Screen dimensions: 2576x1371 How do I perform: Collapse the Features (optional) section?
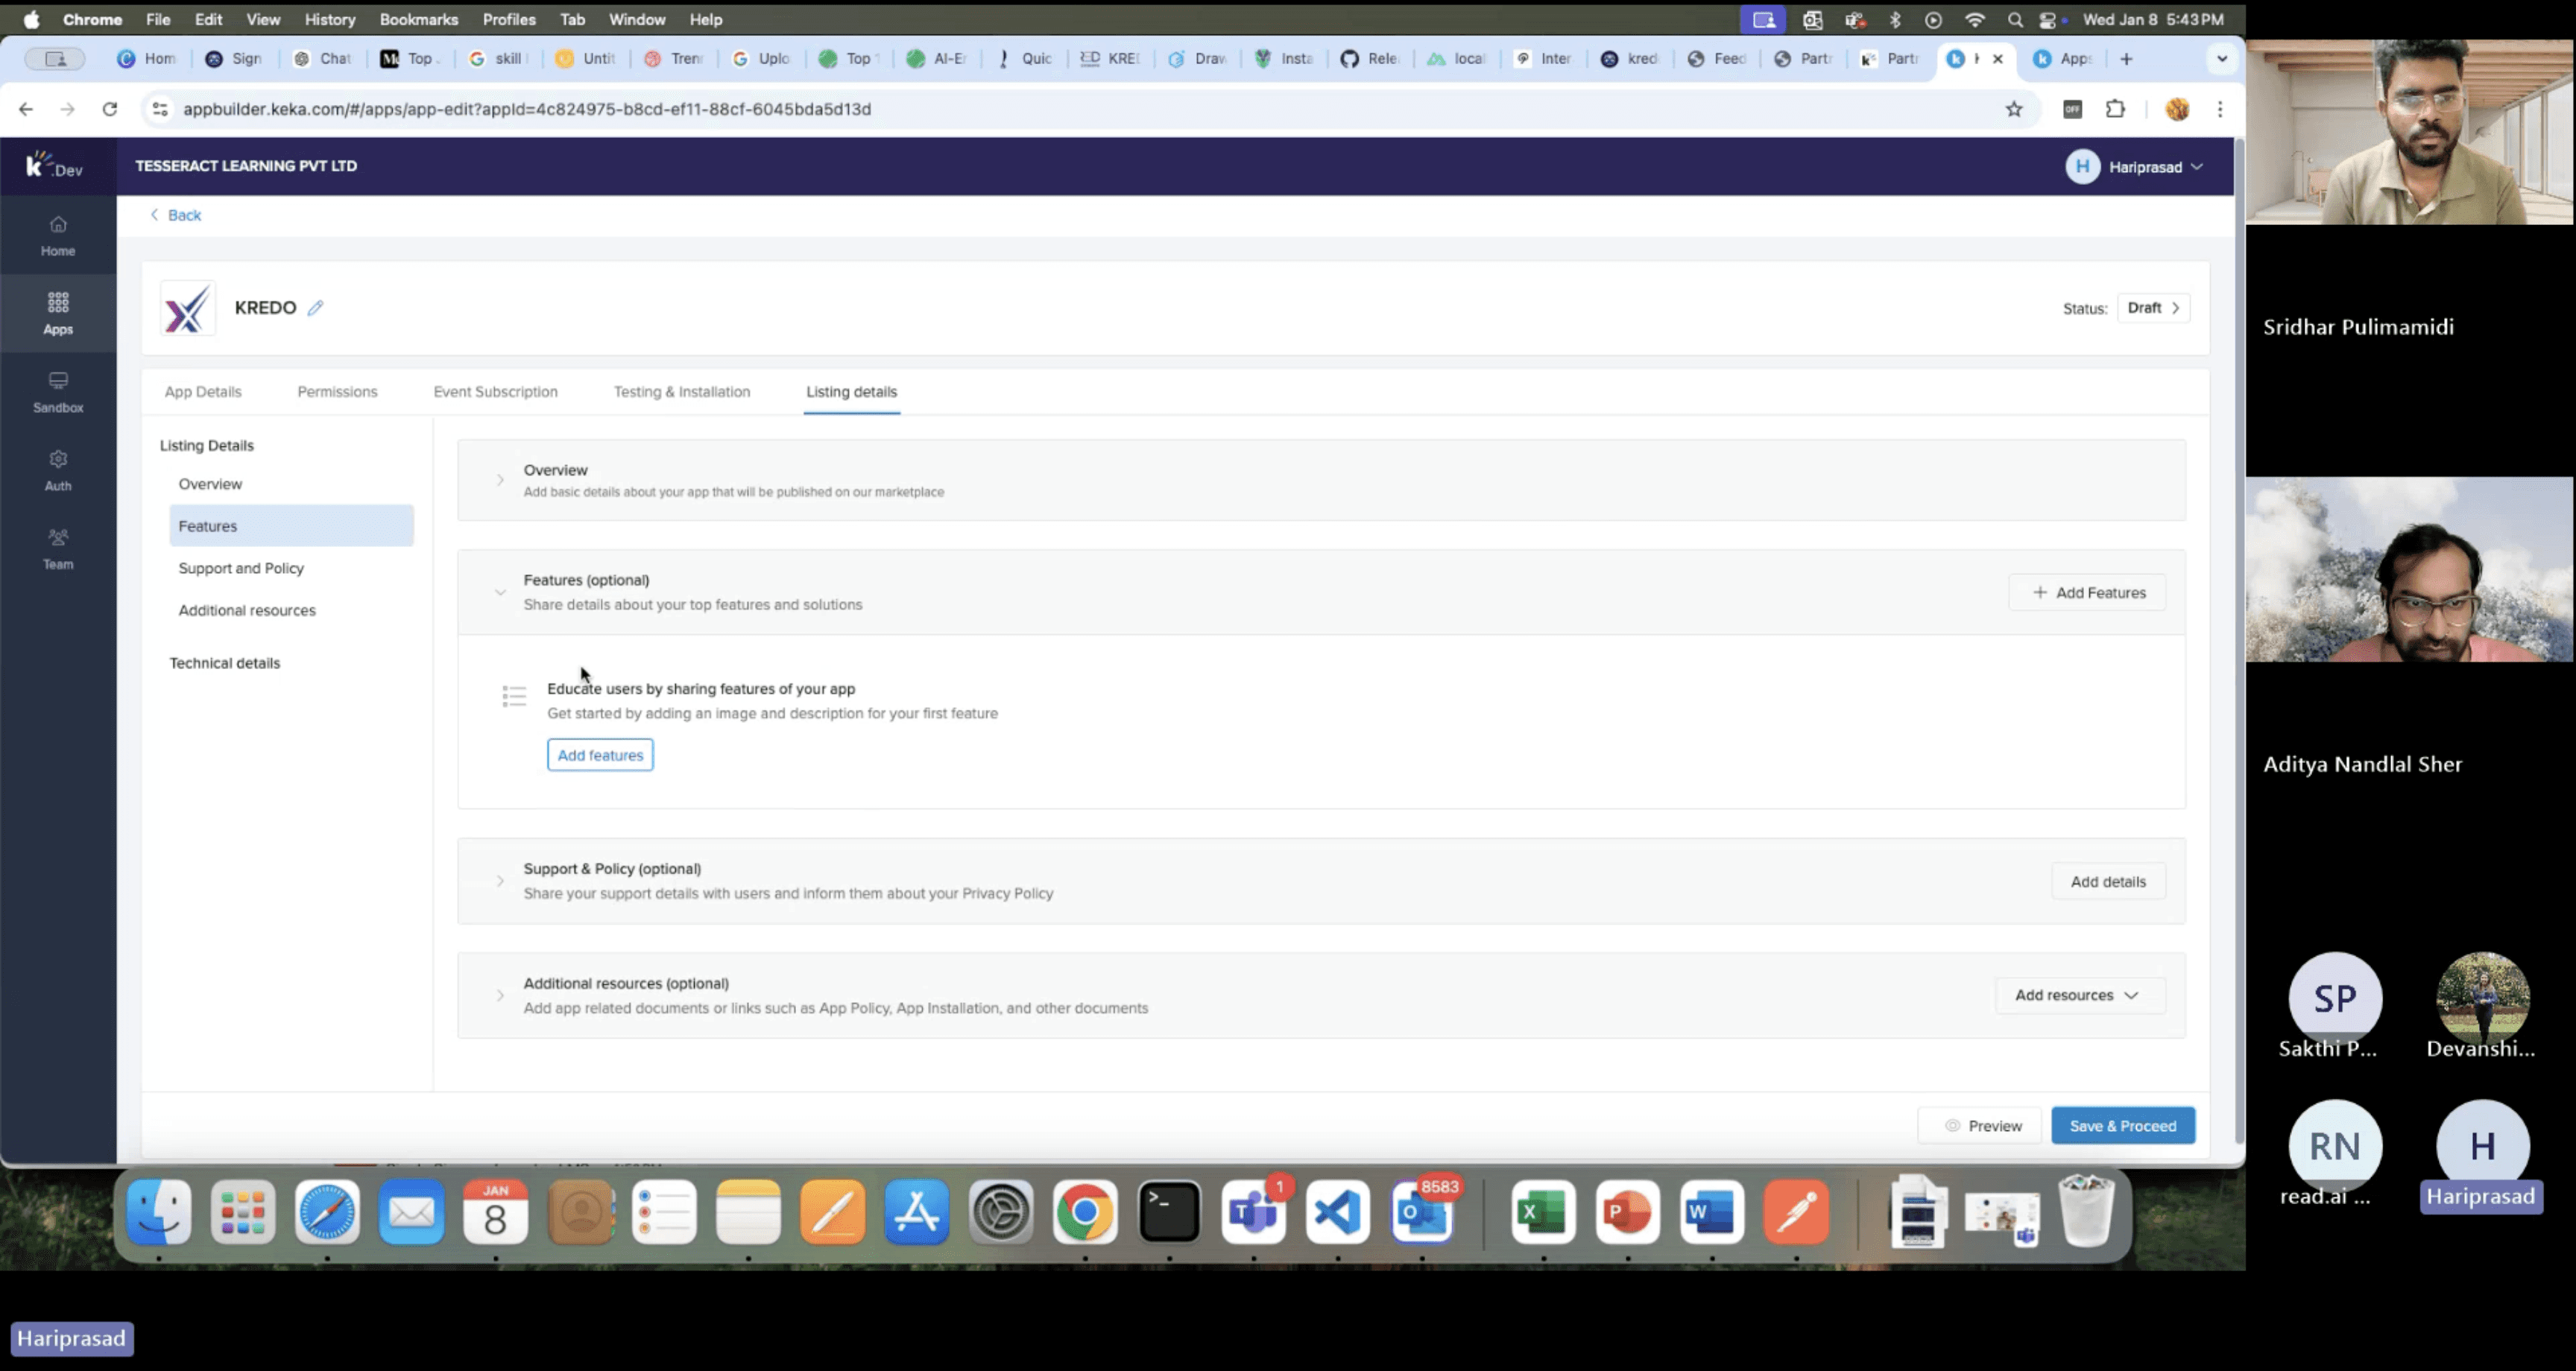pos(500,592)
